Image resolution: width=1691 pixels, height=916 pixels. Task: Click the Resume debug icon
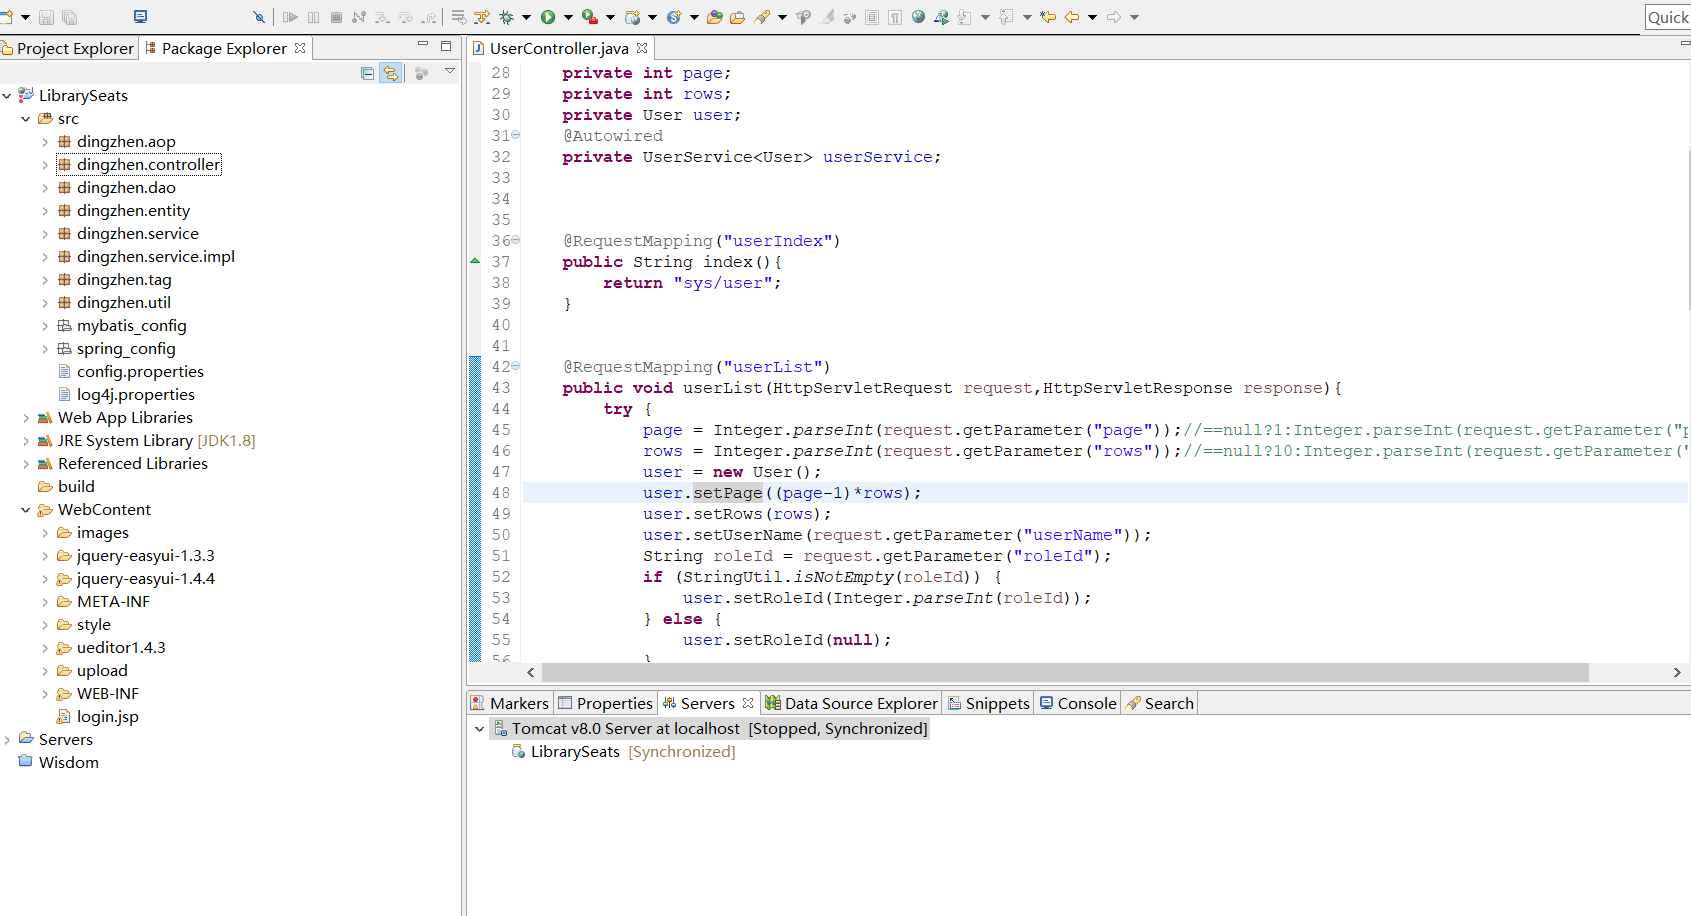coord(290,17)
